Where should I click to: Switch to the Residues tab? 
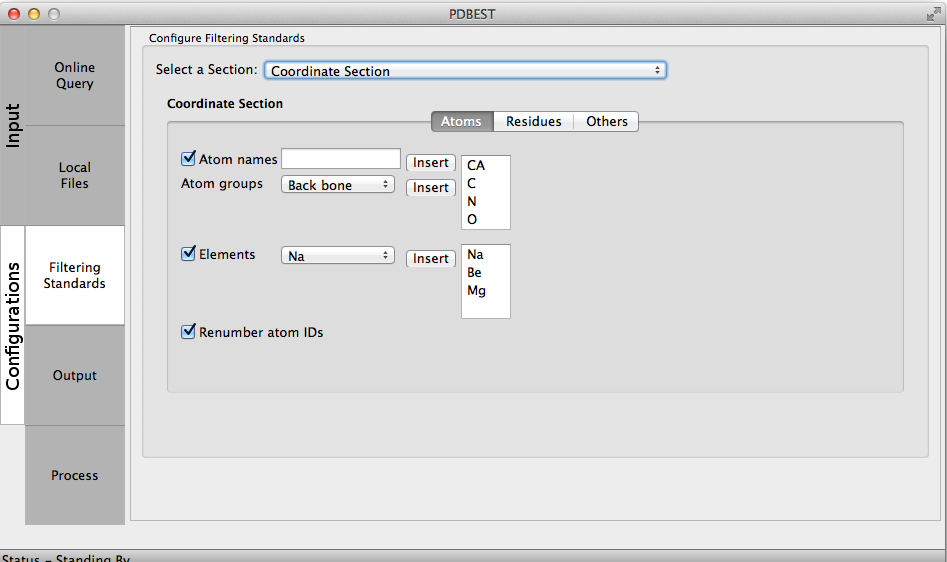pos(533,121)
